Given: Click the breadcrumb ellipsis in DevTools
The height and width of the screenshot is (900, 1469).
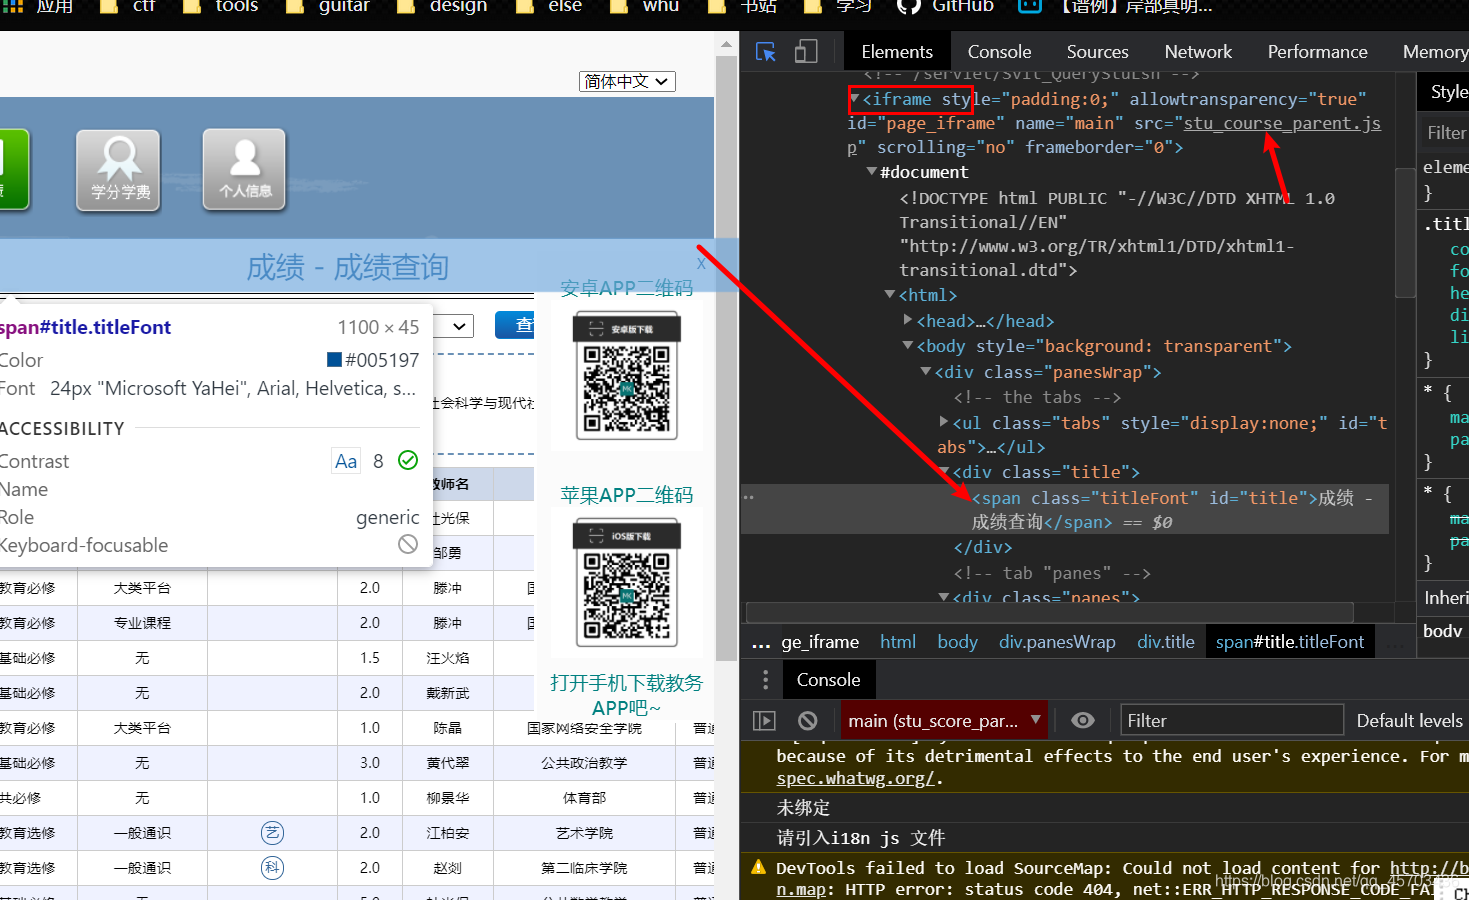Looking at the screenshot, I should pyautogui.click(x=761, y=643).
